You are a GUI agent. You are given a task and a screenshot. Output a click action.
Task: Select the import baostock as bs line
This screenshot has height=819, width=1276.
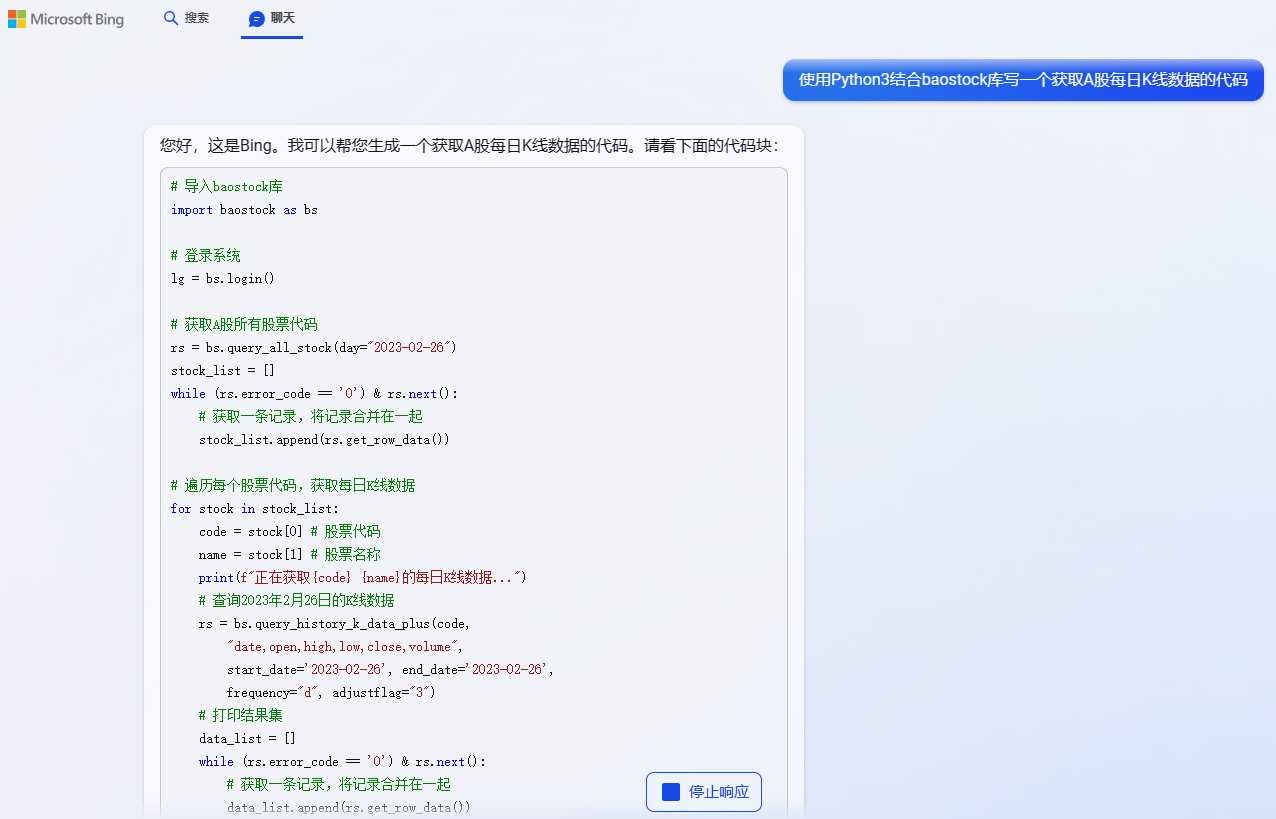click(242, 209)
